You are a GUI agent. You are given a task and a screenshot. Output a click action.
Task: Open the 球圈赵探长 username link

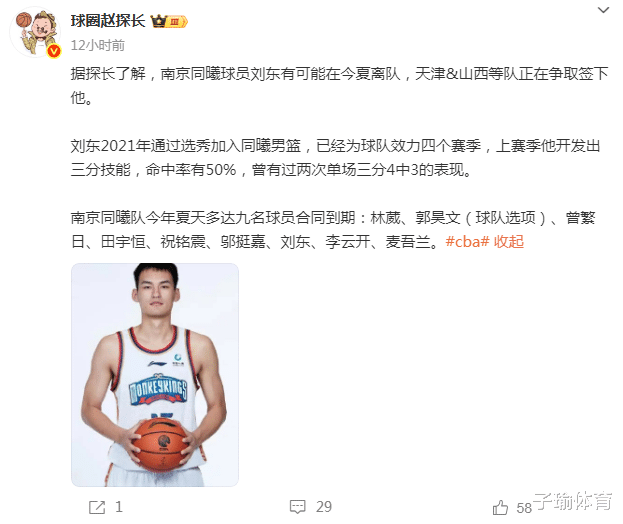(x=108, y=21)
